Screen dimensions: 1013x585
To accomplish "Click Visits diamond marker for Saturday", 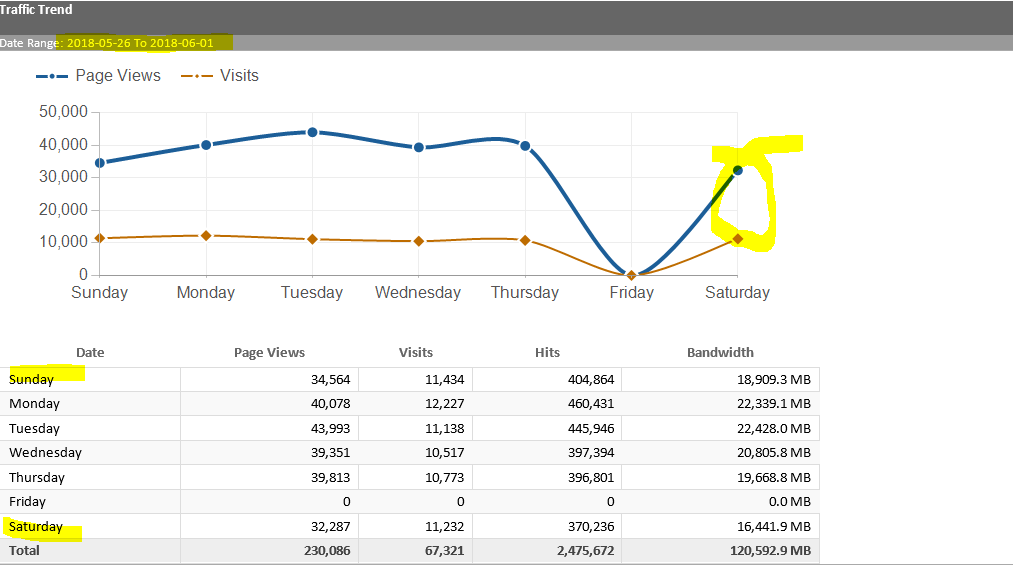I will pyautogui.click(x=737, y=239).
